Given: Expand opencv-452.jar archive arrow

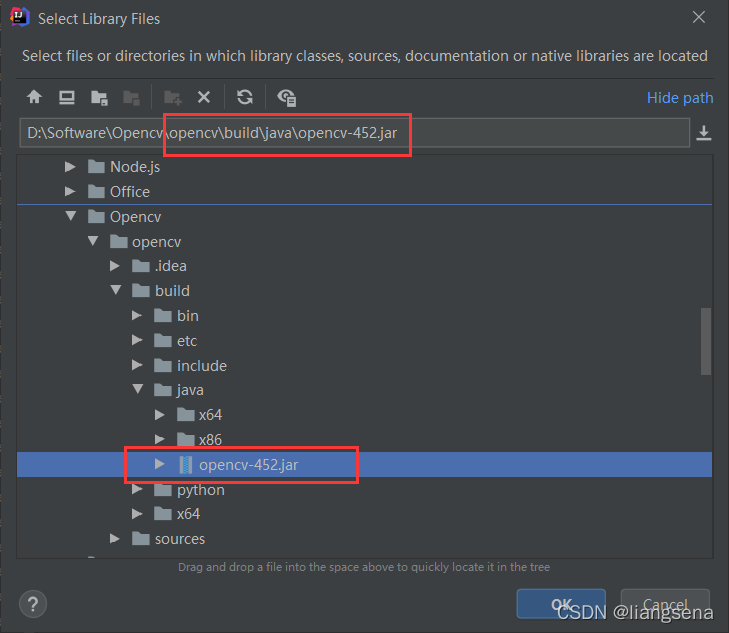Looking at the screenshot, I should 159,464.
